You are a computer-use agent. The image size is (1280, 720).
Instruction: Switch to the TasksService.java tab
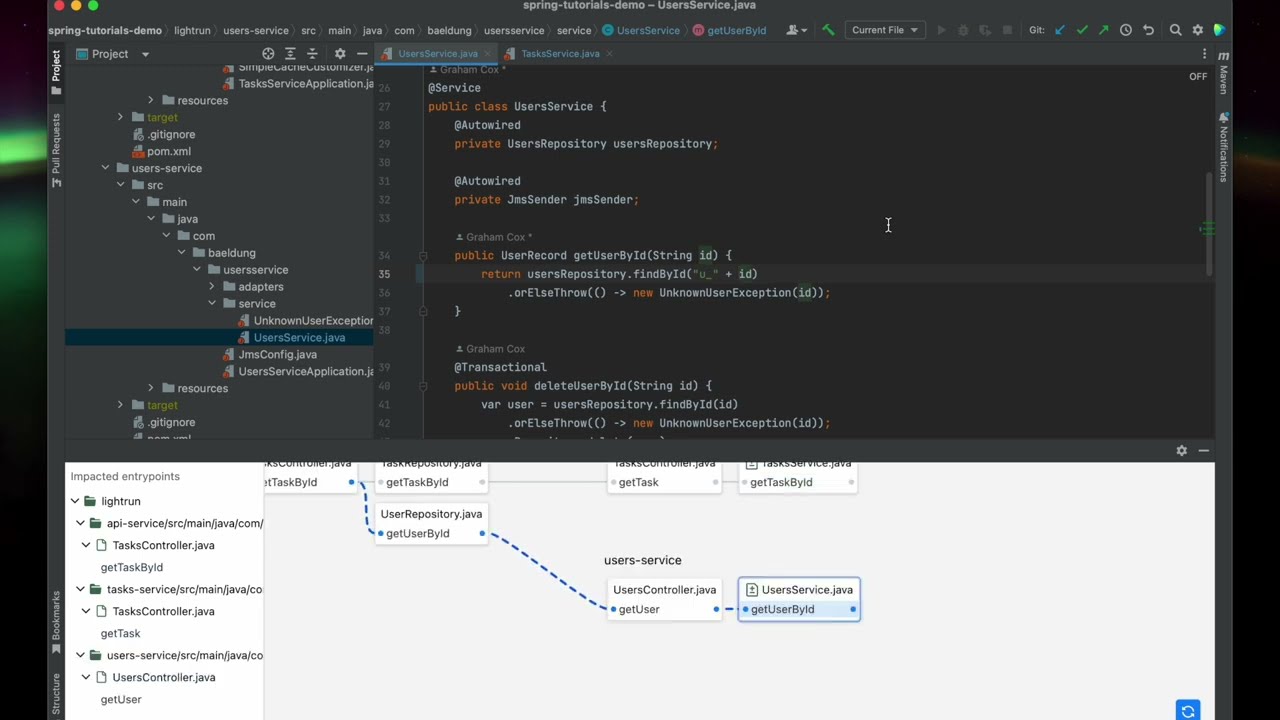560,53
